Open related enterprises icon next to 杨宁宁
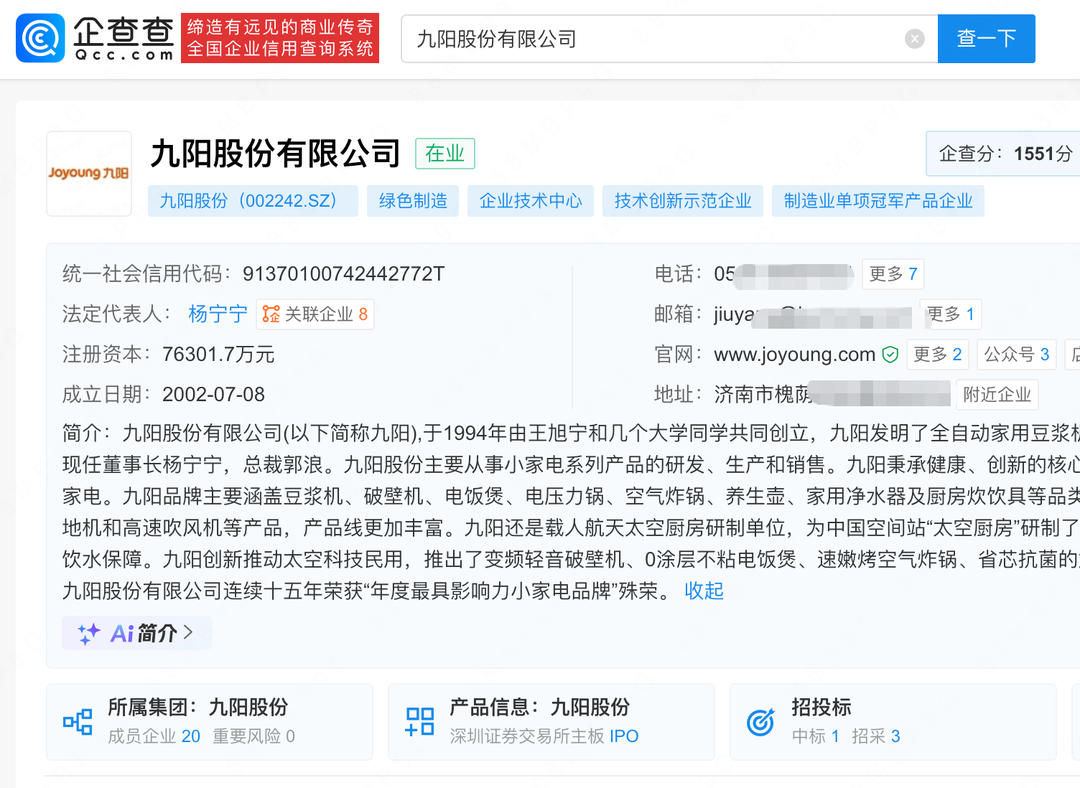 (271, 314)
